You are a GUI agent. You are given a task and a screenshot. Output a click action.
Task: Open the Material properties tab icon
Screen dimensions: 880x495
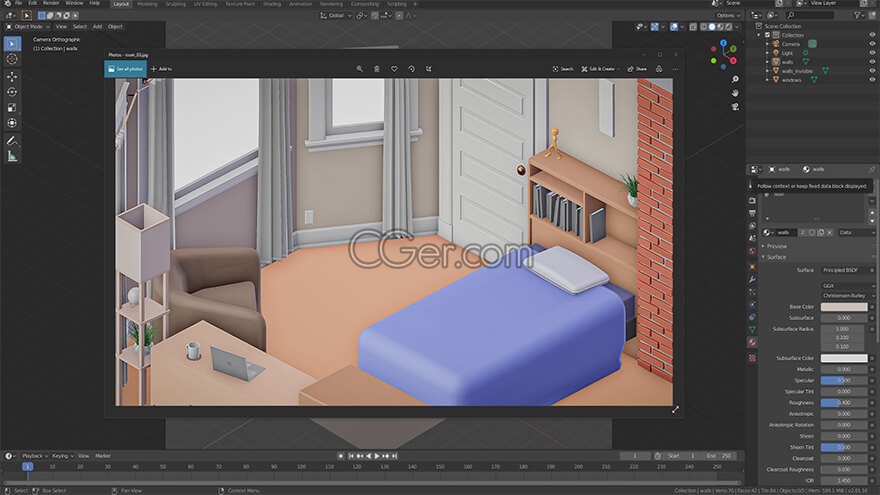752,342
